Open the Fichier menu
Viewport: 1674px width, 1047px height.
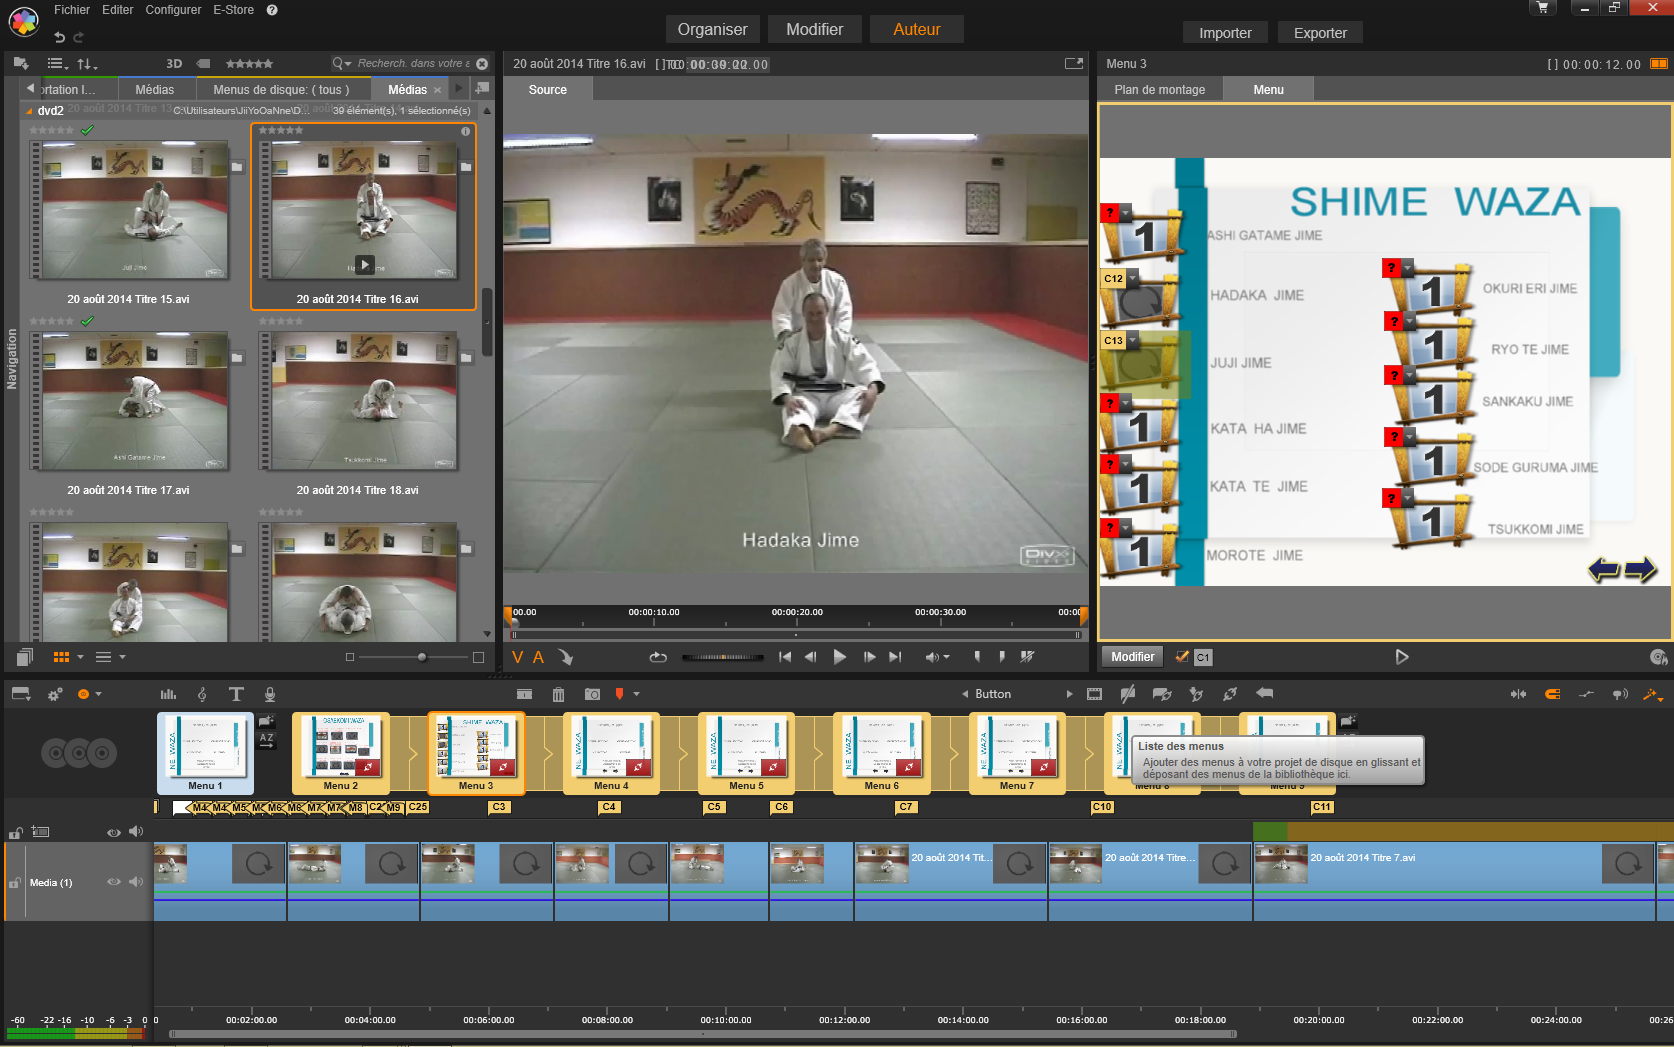(72, 10)
